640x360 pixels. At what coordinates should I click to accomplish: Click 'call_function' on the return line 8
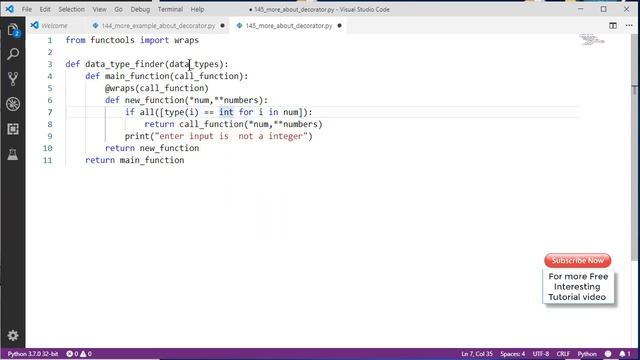coord(211,124)
